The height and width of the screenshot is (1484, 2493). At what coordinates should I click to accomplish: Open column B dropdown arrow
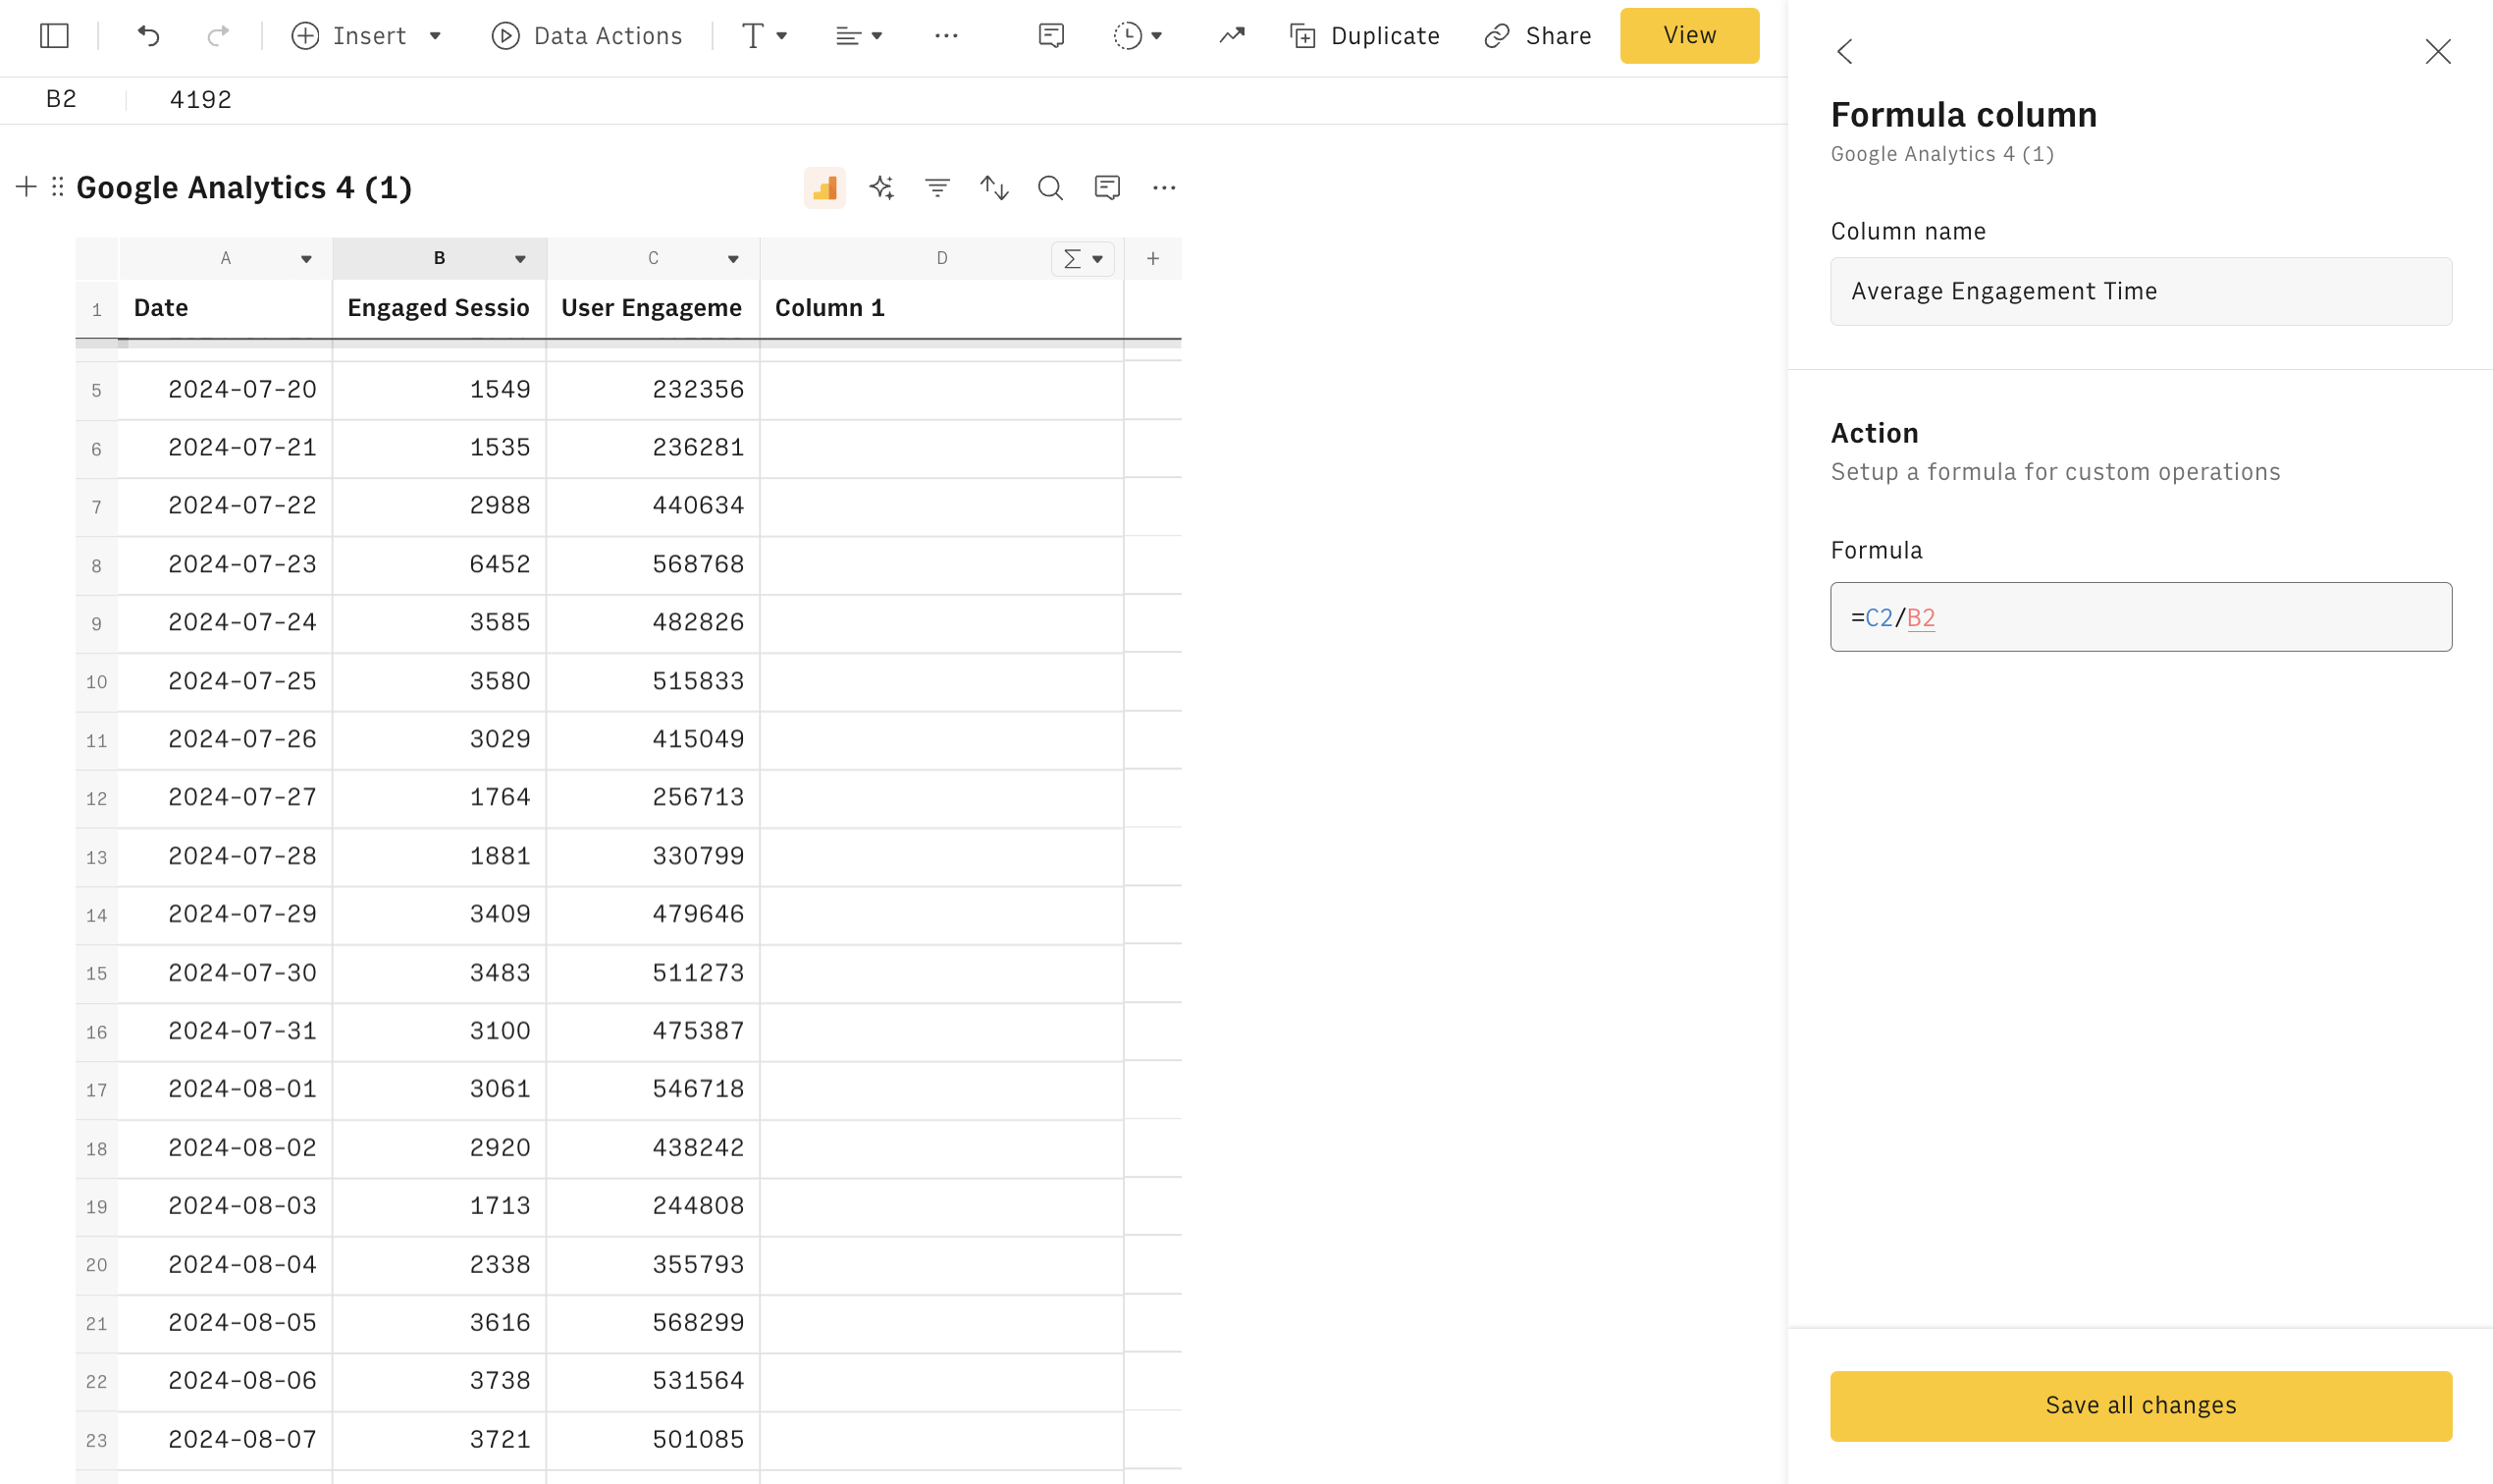[520, 259]
